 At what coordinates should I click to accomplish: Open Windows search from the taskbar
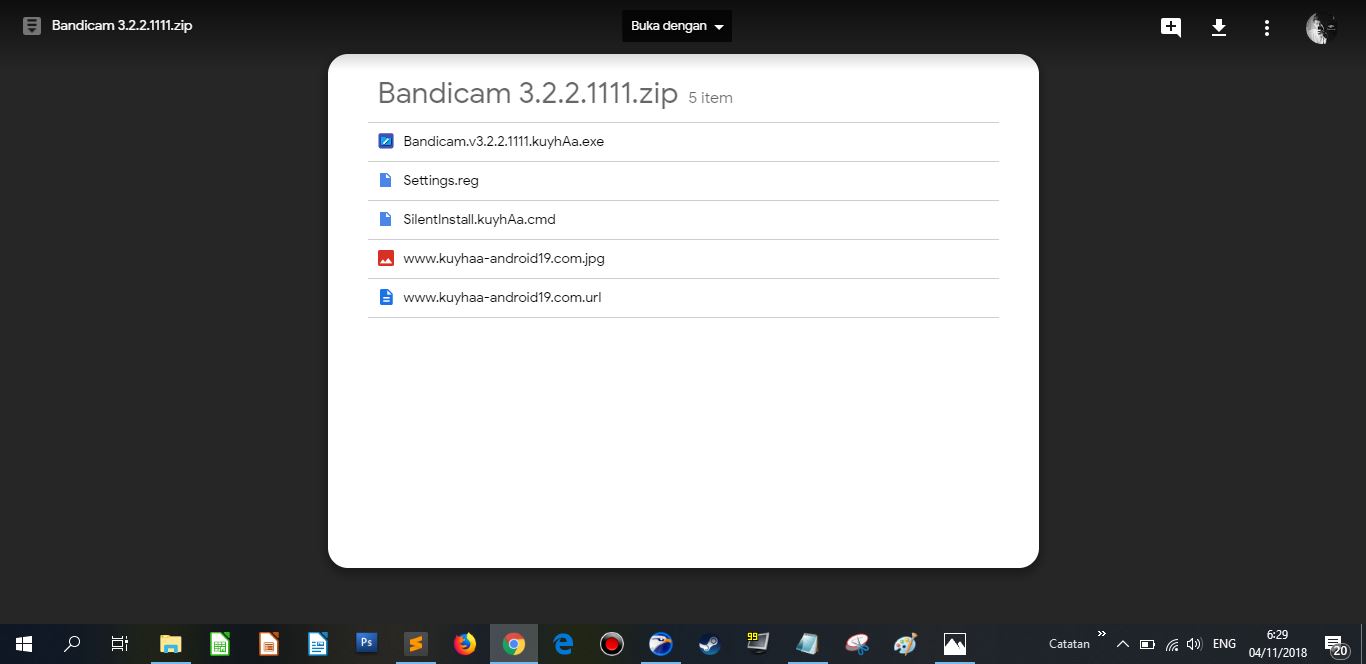click(x=72, y=644)
